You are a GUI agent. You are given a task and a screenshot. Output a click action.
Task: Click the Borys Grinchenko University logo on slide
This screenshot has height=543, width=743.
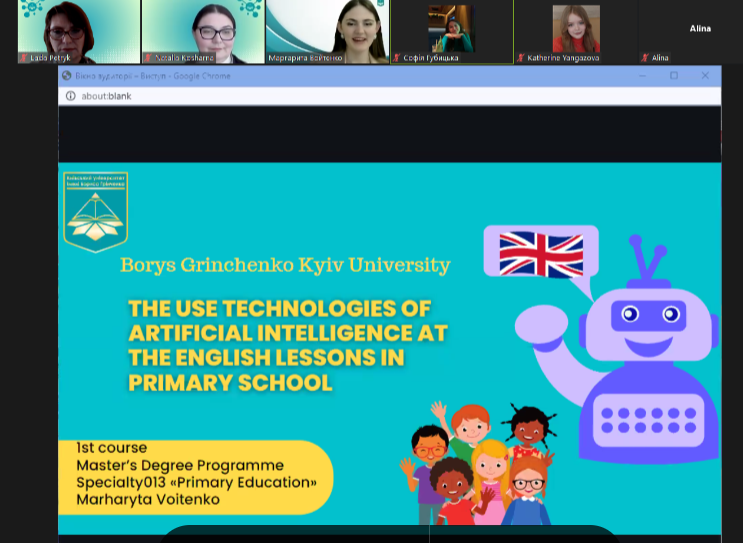coord(96,211)
